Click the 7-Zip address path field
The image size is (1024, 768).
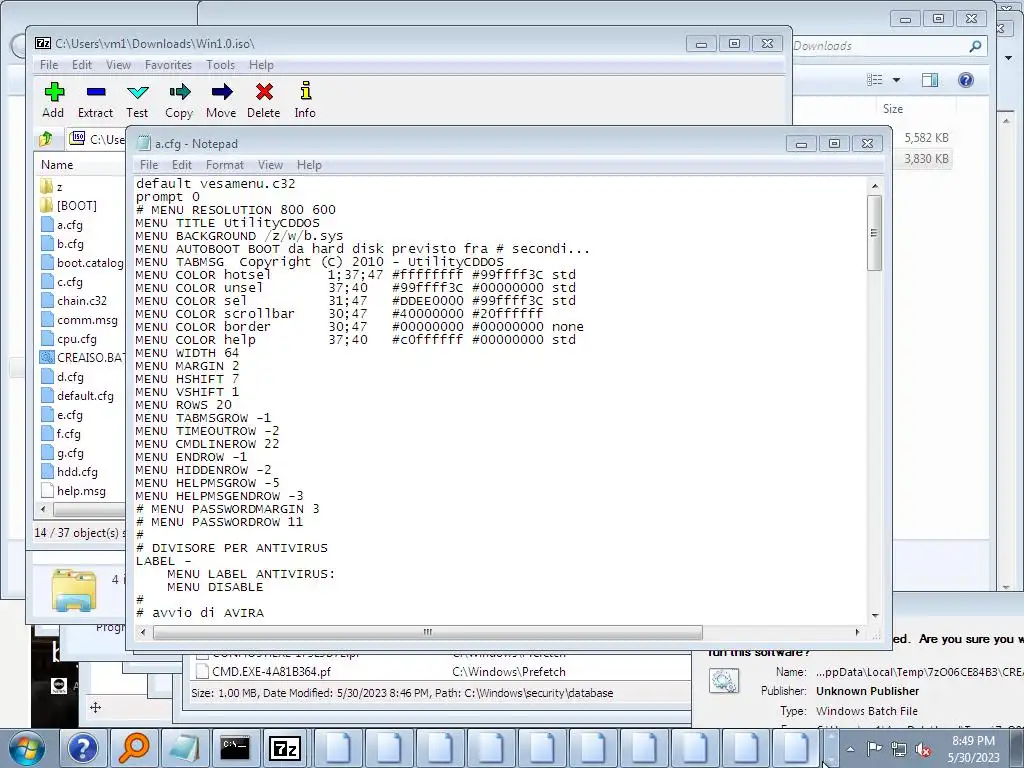tap(98, 139)
